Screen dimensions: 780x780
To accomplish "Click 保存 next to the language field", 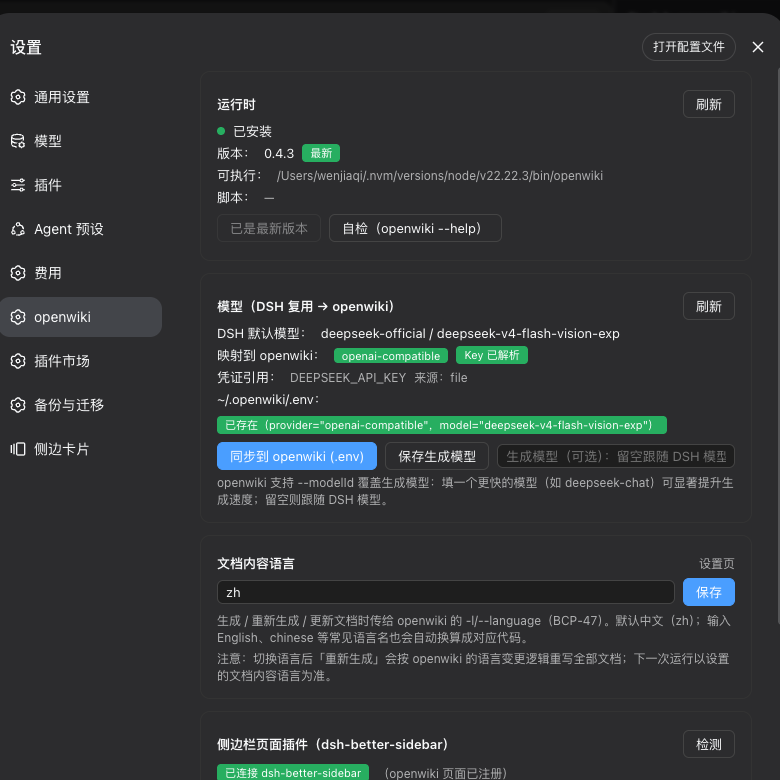I will click(x=708, y=592).
